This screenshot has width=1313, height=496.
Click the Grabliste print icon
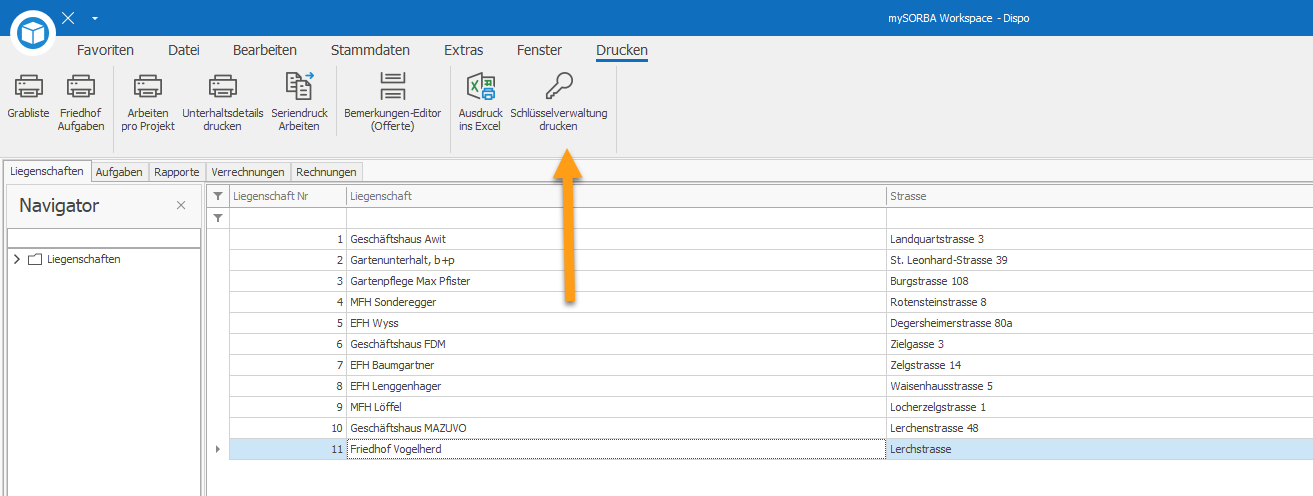click(x=28, y=87)
